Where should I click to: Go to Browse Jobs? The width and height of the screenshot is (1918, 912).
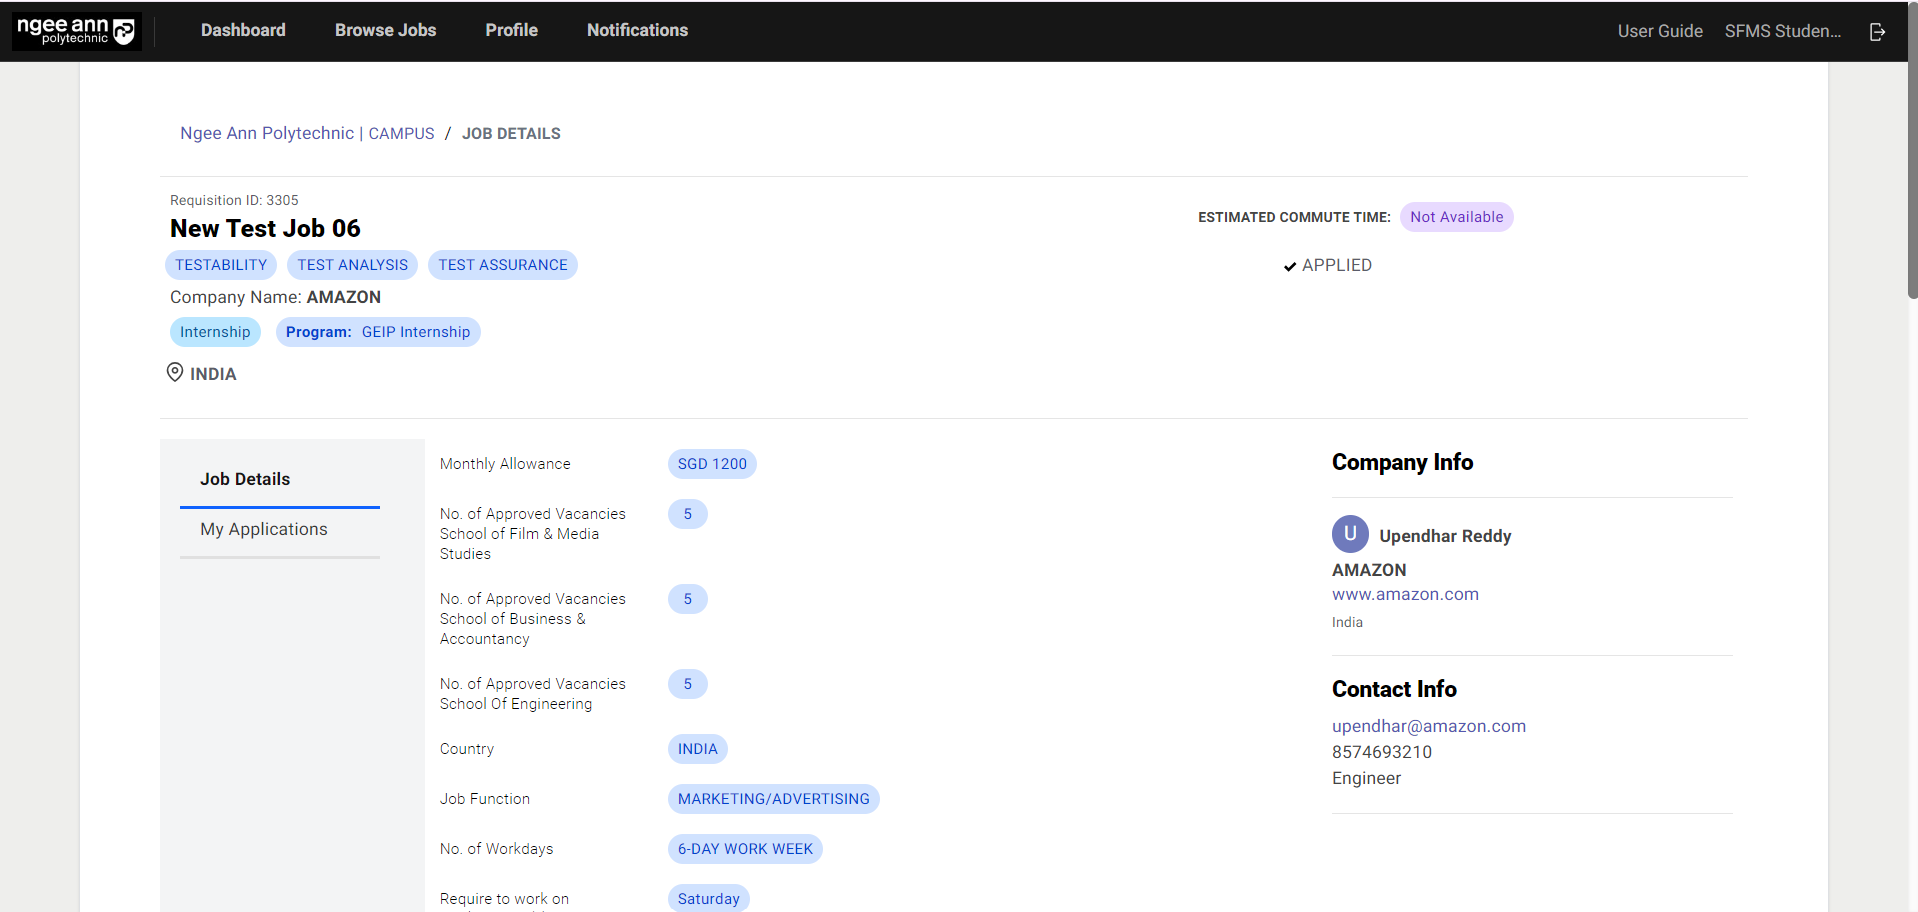[385, 30]
